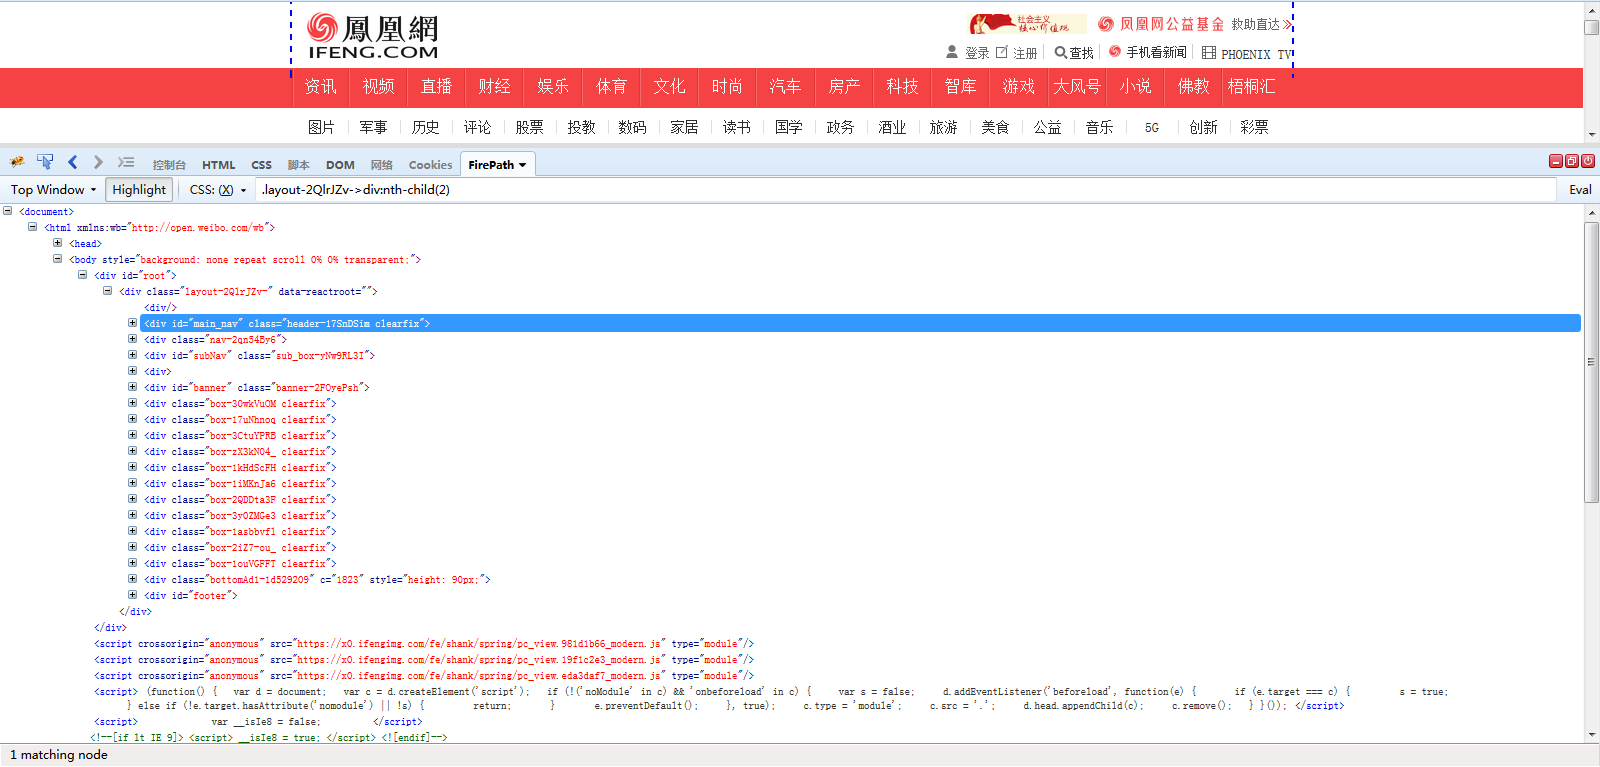Image resolution: width=1600 pixels, height=767 pixels.
Task: Click the Firebug minimize panel icon
Action: 1556,161
